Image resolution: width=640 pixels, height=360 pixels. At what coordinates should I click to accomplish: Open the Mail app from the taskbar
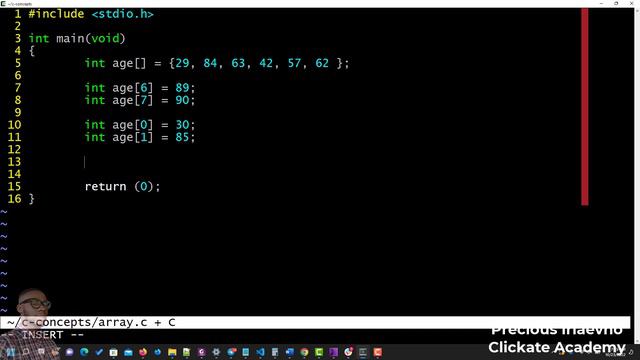(128, 352)
